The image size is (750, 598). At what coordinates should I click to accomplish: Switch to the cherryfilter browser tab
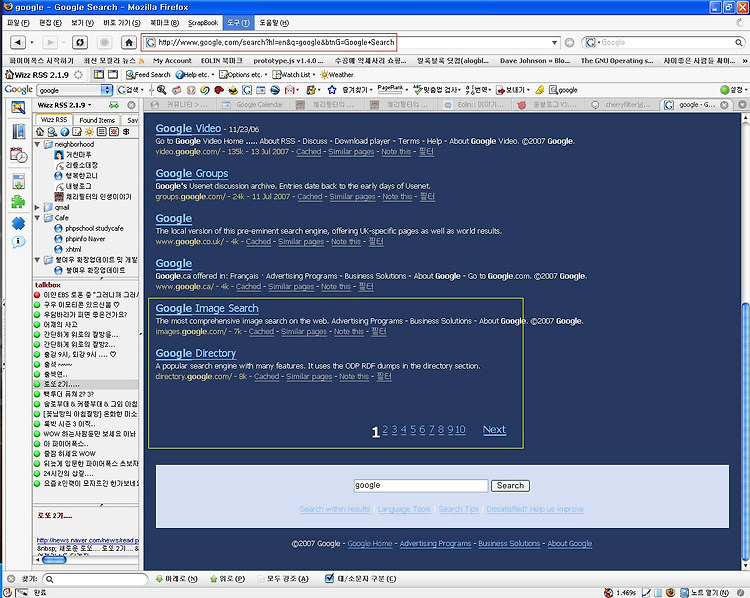[x=621, y=104]
